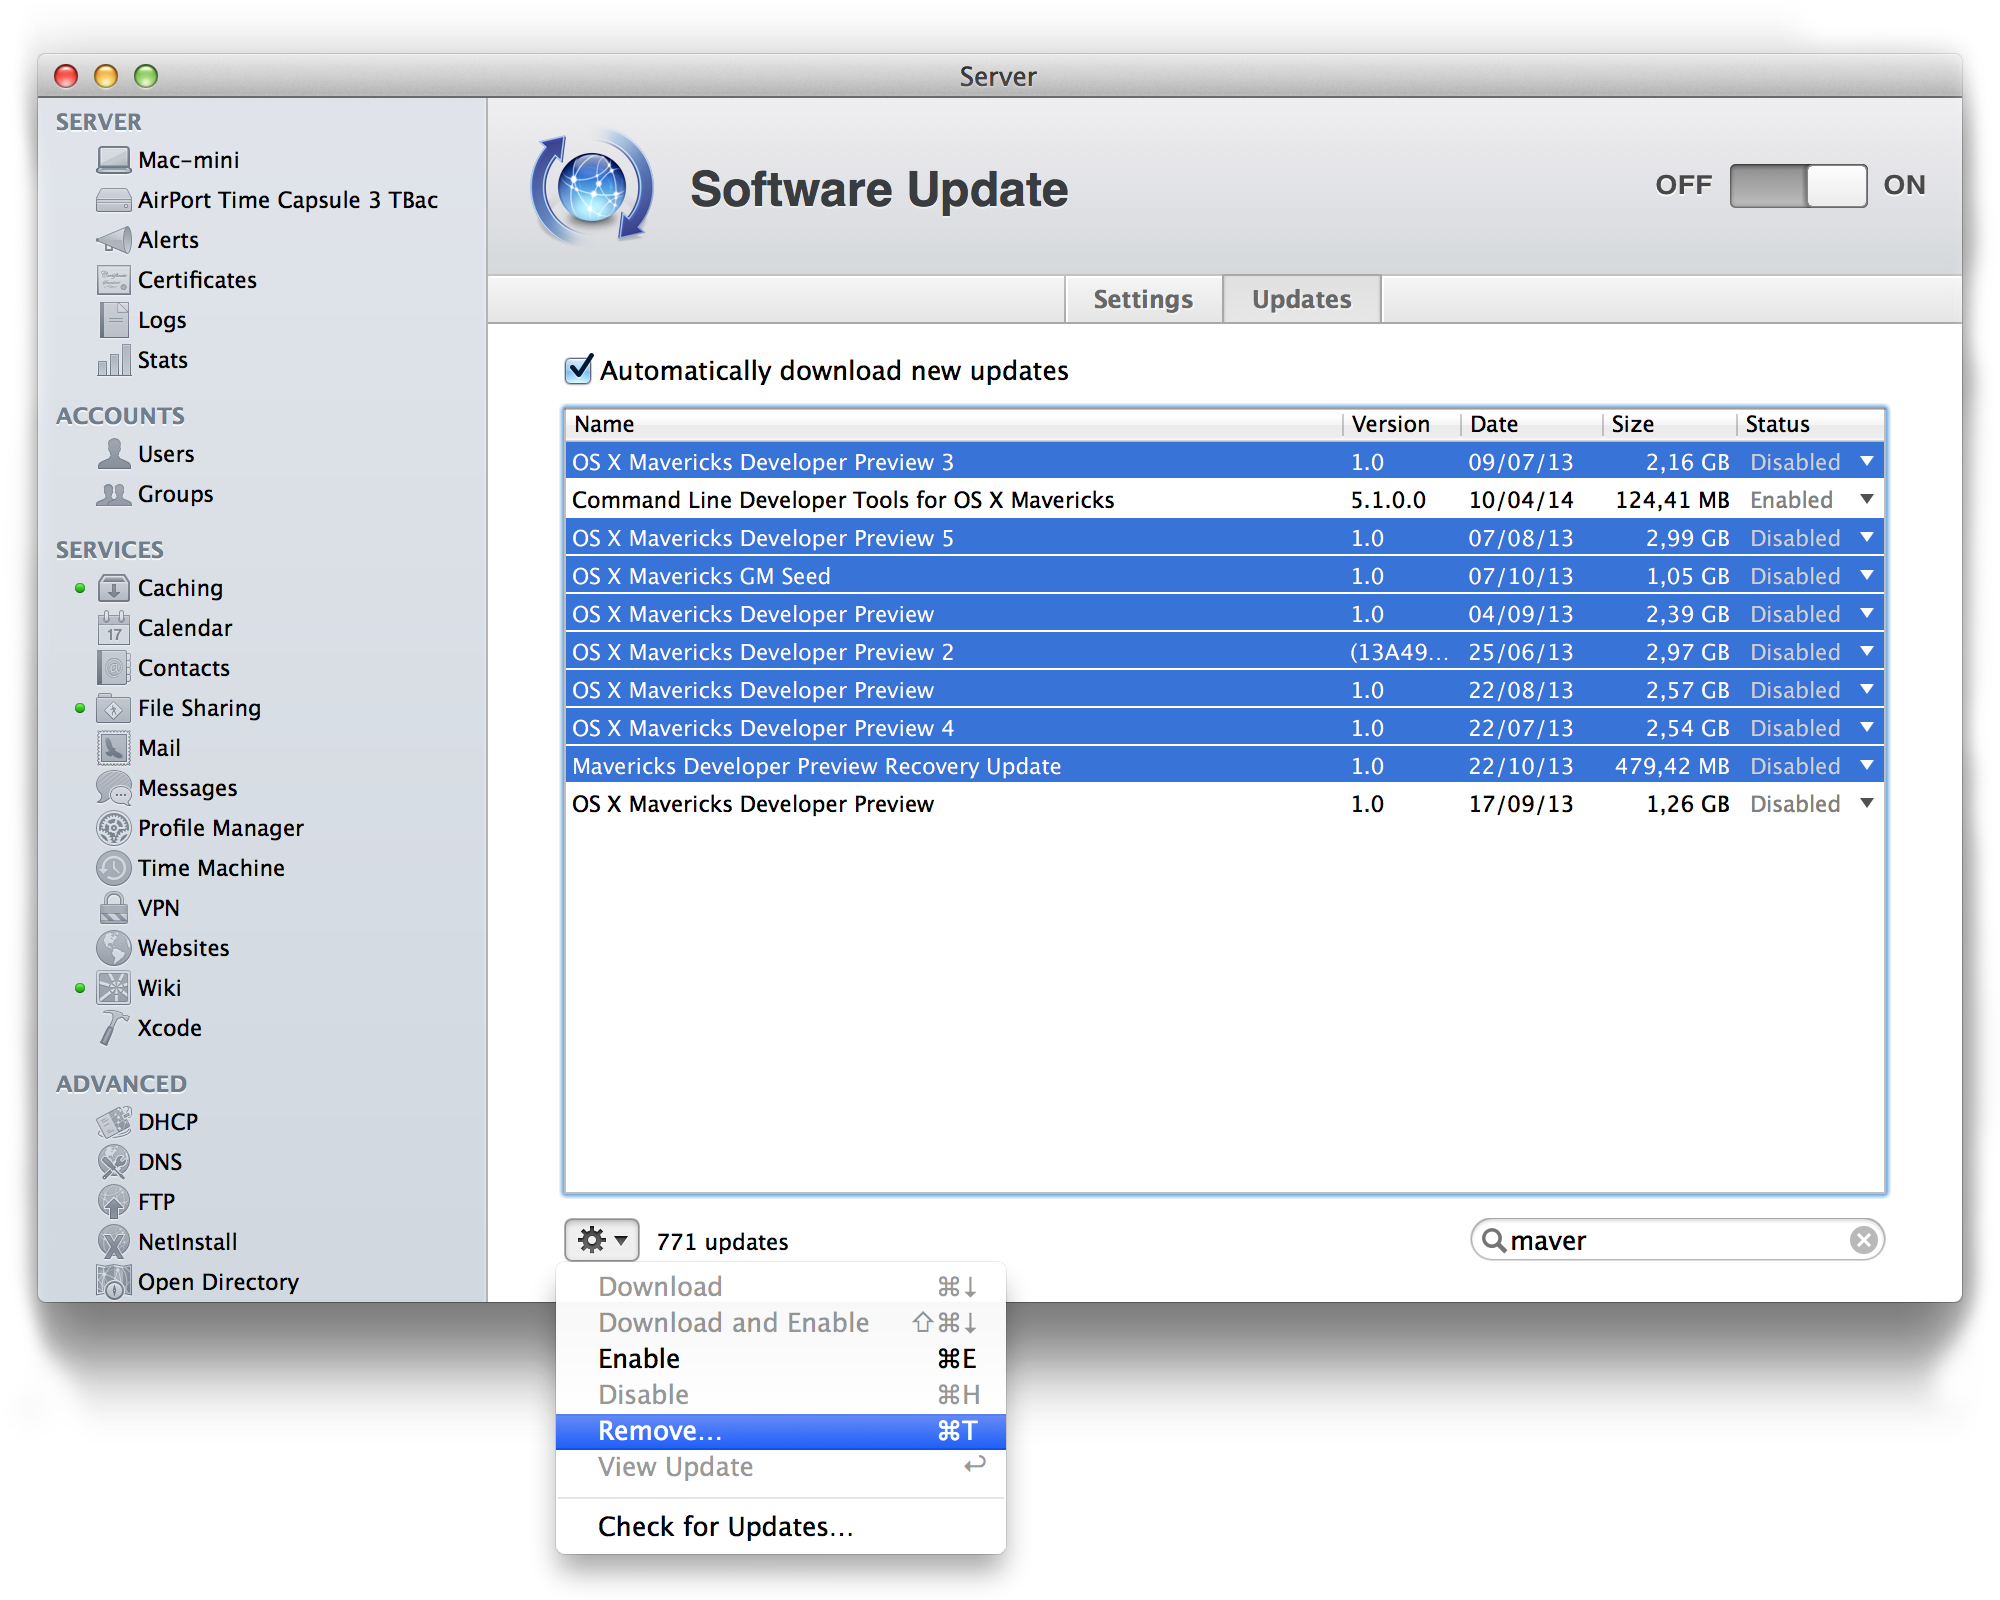2000x1600 pixels.
Task: Open status dropdown for Mavericks Developer Preview 3
Action: pos(1867,462)
